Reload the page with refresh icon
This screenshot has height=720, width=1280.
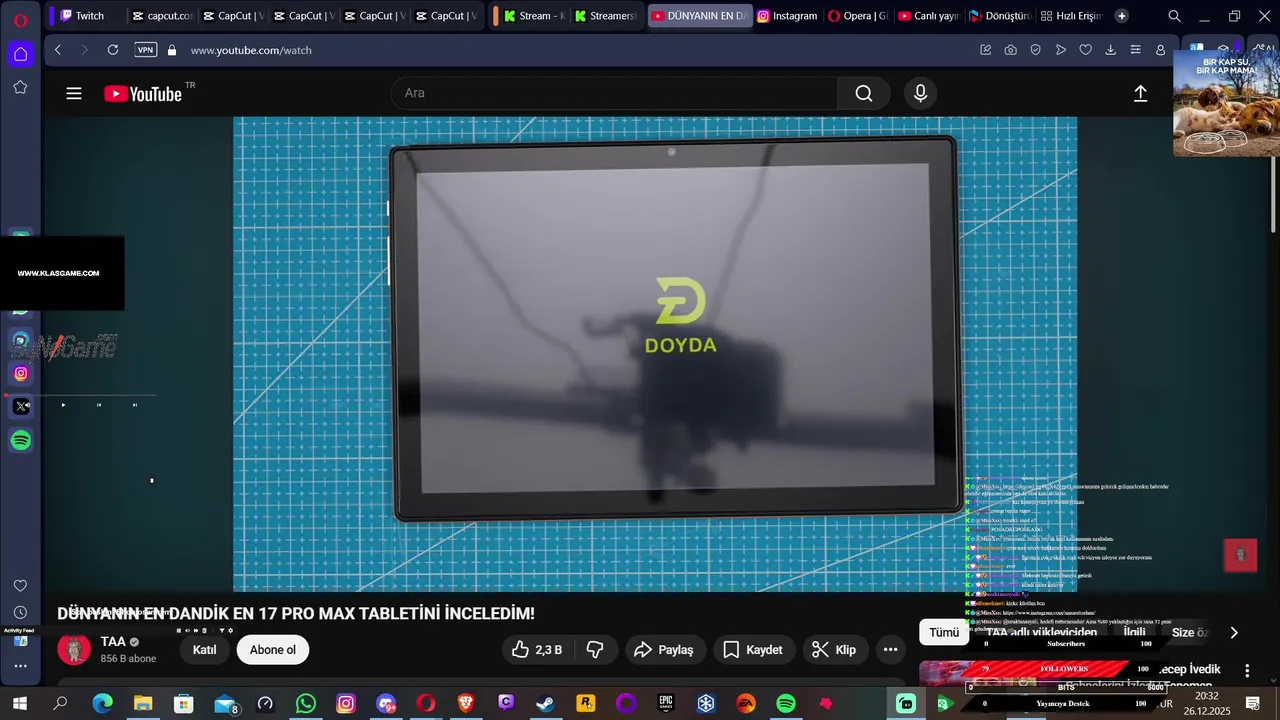[x=113, y=50]
